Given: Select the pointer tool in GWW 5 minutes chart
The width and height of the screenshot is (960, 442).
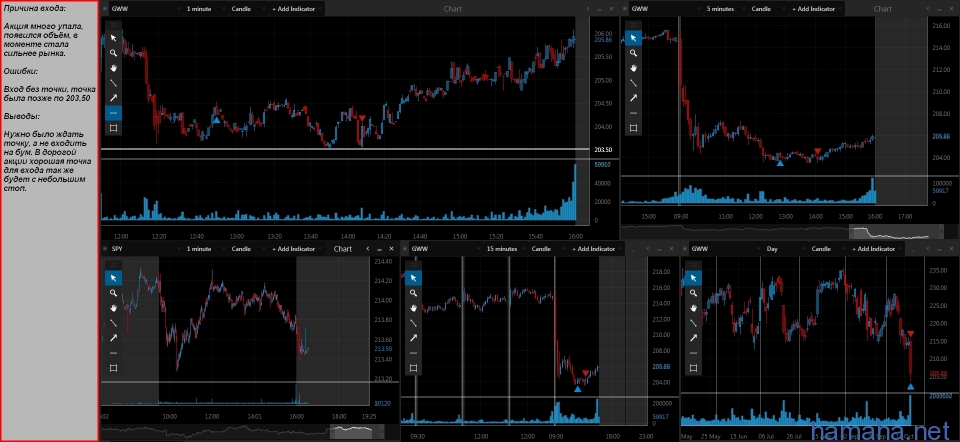Looking at the screenshot, I should pos(634,38).
